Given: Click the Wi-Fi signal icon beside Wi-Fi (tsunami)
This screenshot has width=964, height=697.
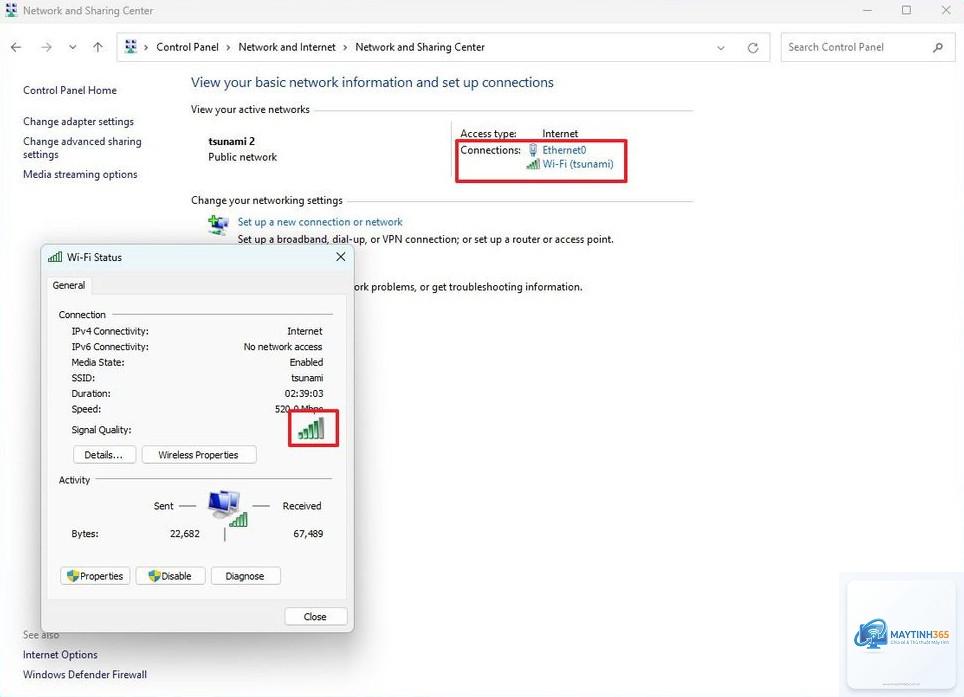Looking at the screenshot, I should pos(533,164).
